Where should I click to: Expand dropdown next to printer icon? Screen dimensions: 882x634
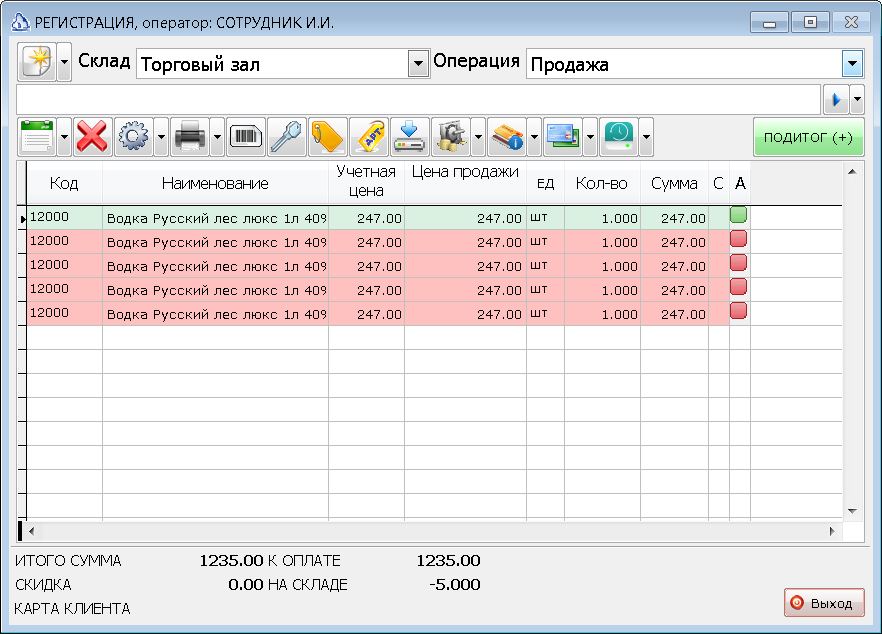click(217, 137)
